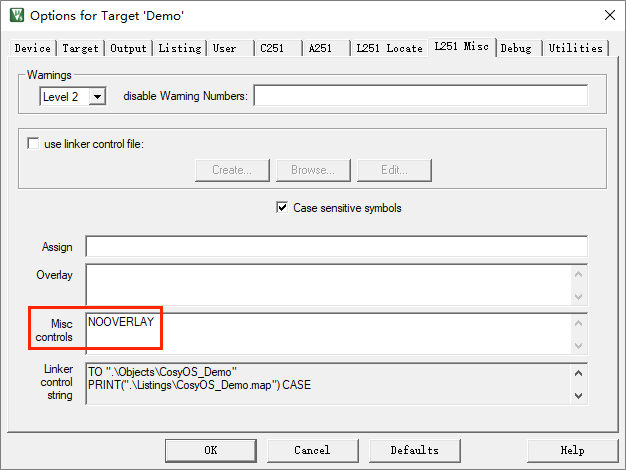Switch to the Debug tab
The height and width of the screenshot is (470, 626).
coord(516,48)
